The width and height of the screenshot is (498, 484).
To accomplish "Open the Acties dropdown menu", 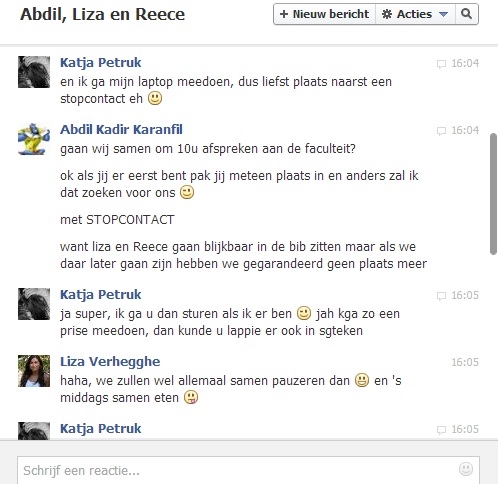I will click(x=415, y=14).
